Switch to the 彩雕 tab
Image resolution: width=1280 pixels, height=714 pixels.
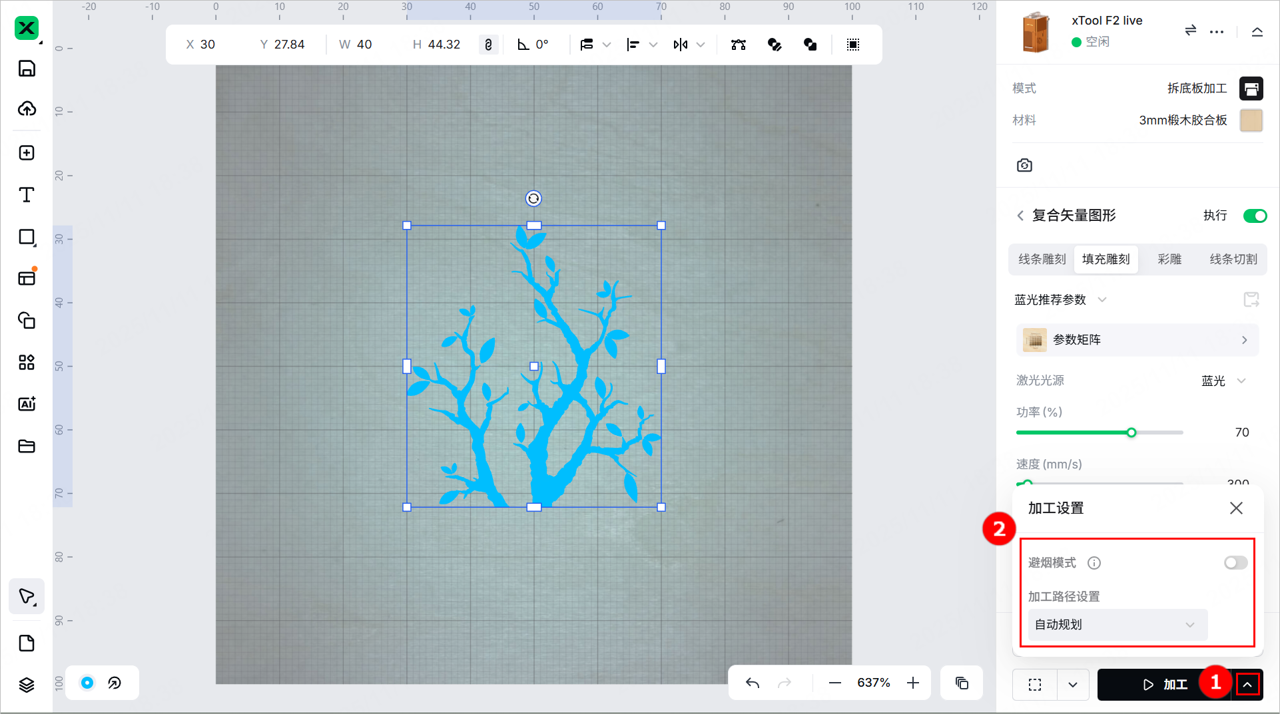1169,260
